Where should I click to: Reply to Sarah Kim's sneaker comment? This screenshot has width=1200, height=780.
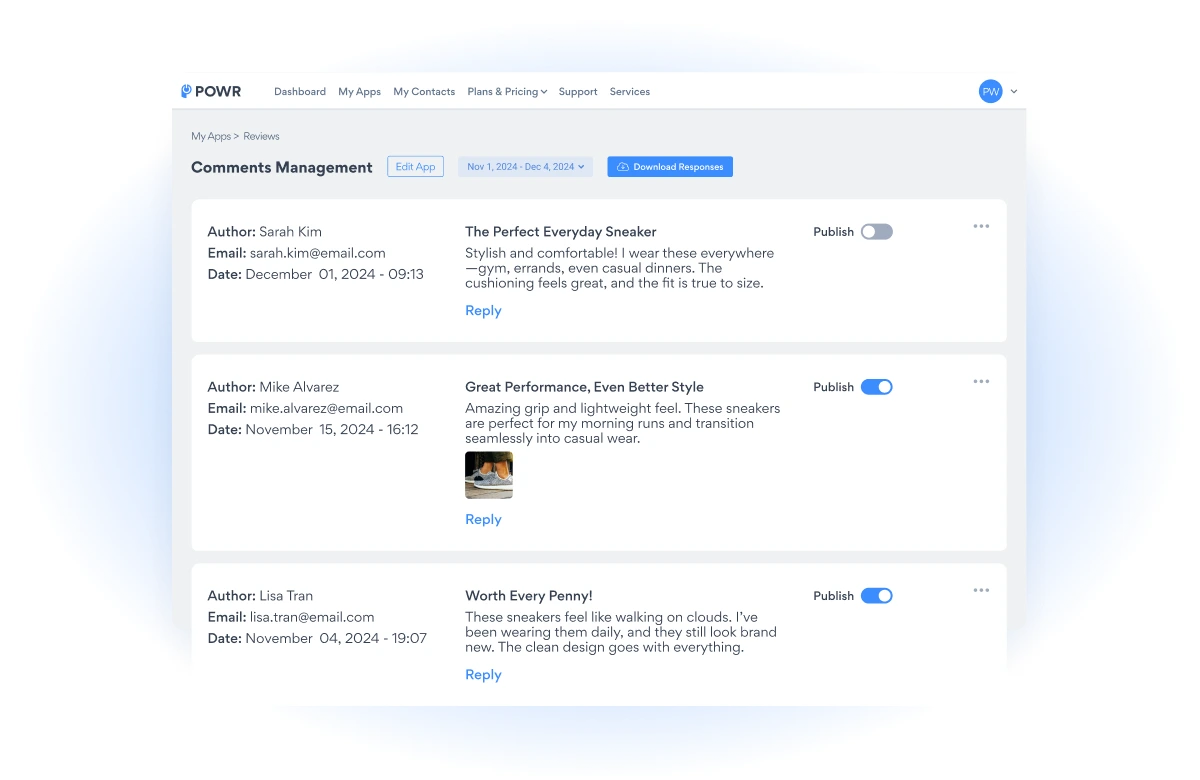(483, 311)
